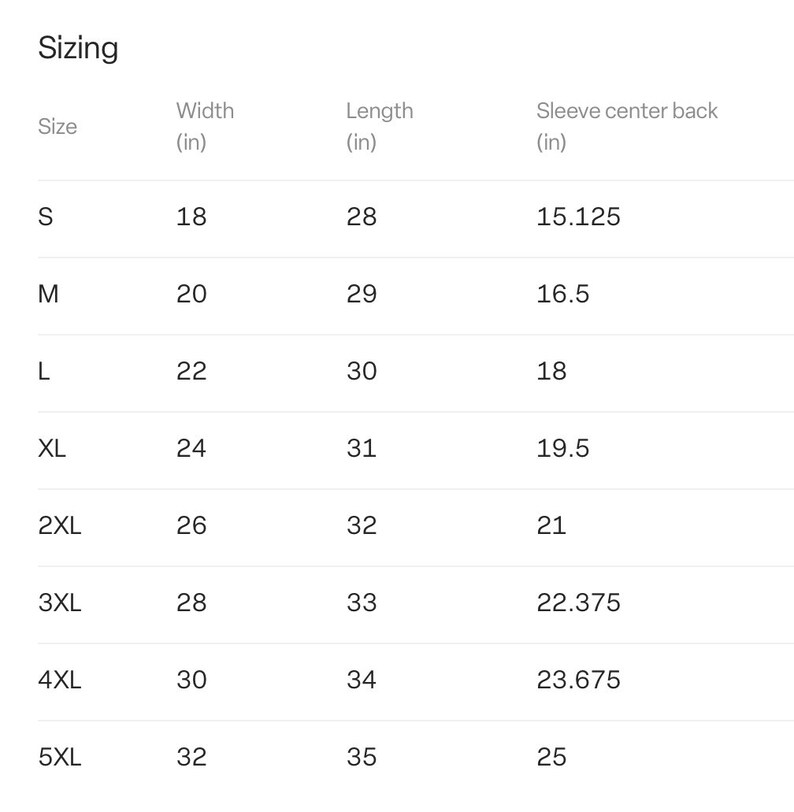Select the 2XL size row label
This screenshot has width=794, height=812.
(x=60, y=525)
